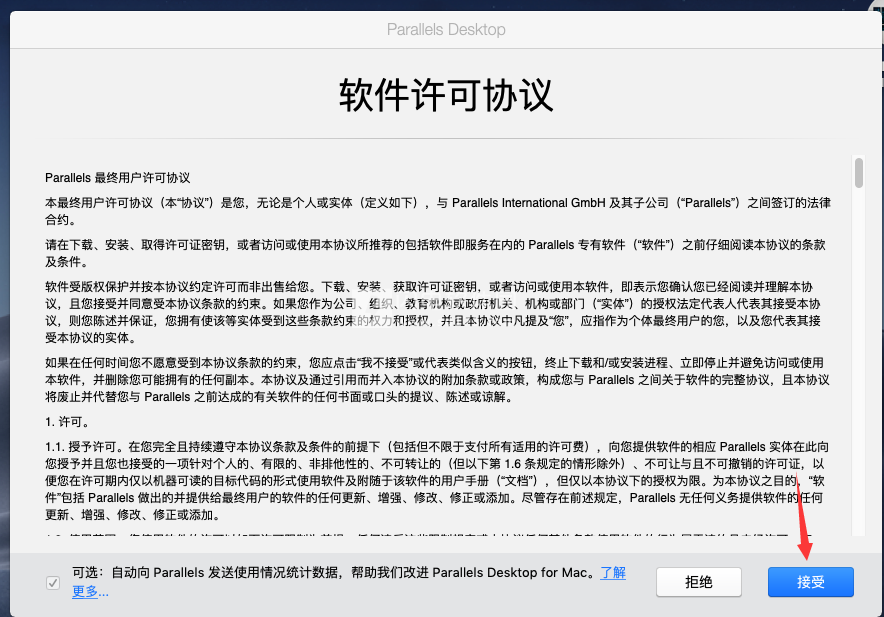This screenshot has height=617, width=884.
Task: Open the 了解更多... link
Action: pos(613,573)
